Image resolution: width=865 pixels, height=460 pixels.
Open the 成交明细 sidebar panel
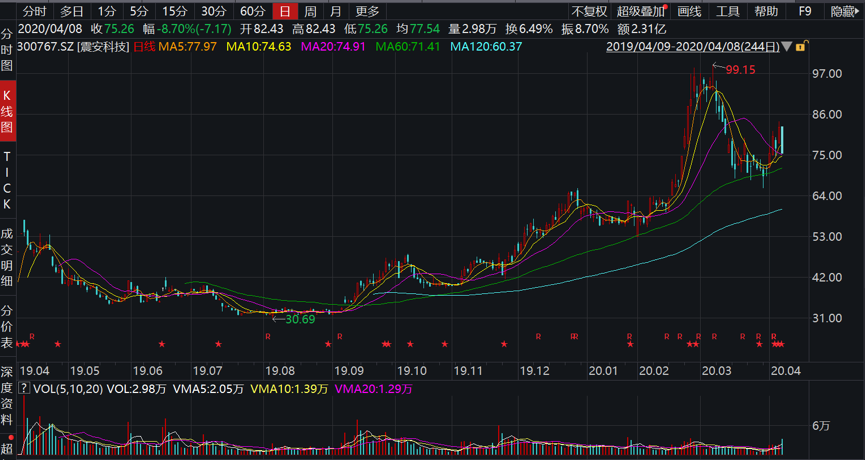pos(7,255)
